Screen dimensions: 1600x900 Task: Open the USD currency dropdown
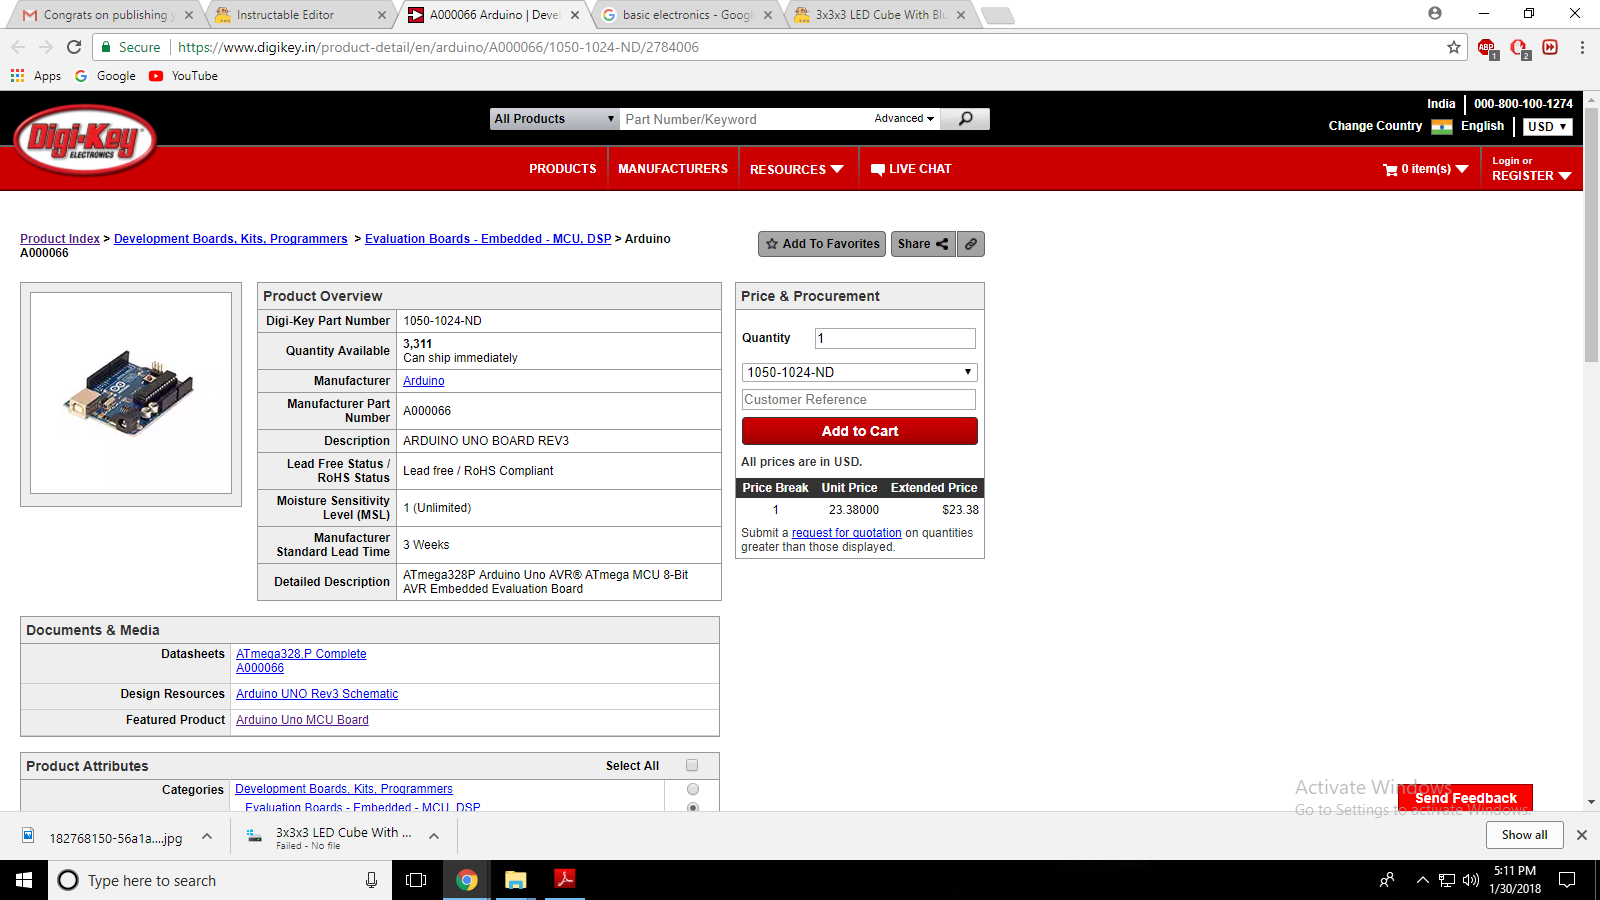pos(1548,127)
